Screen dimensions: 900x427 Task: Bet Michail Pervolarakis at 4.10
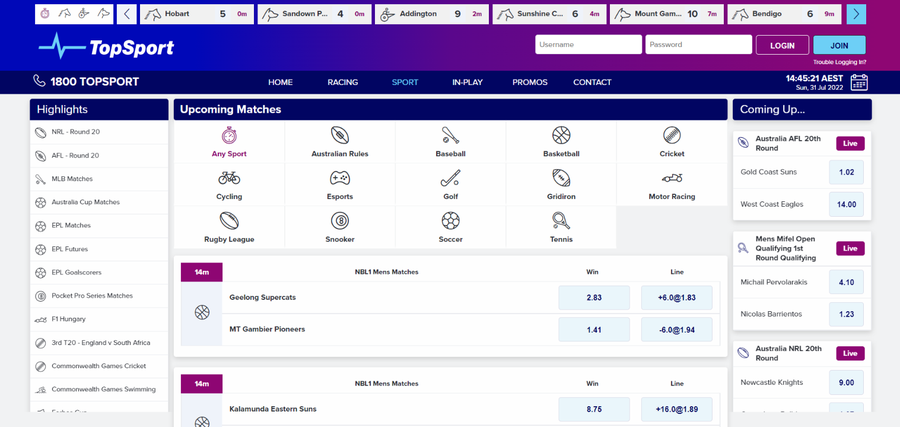pos(847,282)
